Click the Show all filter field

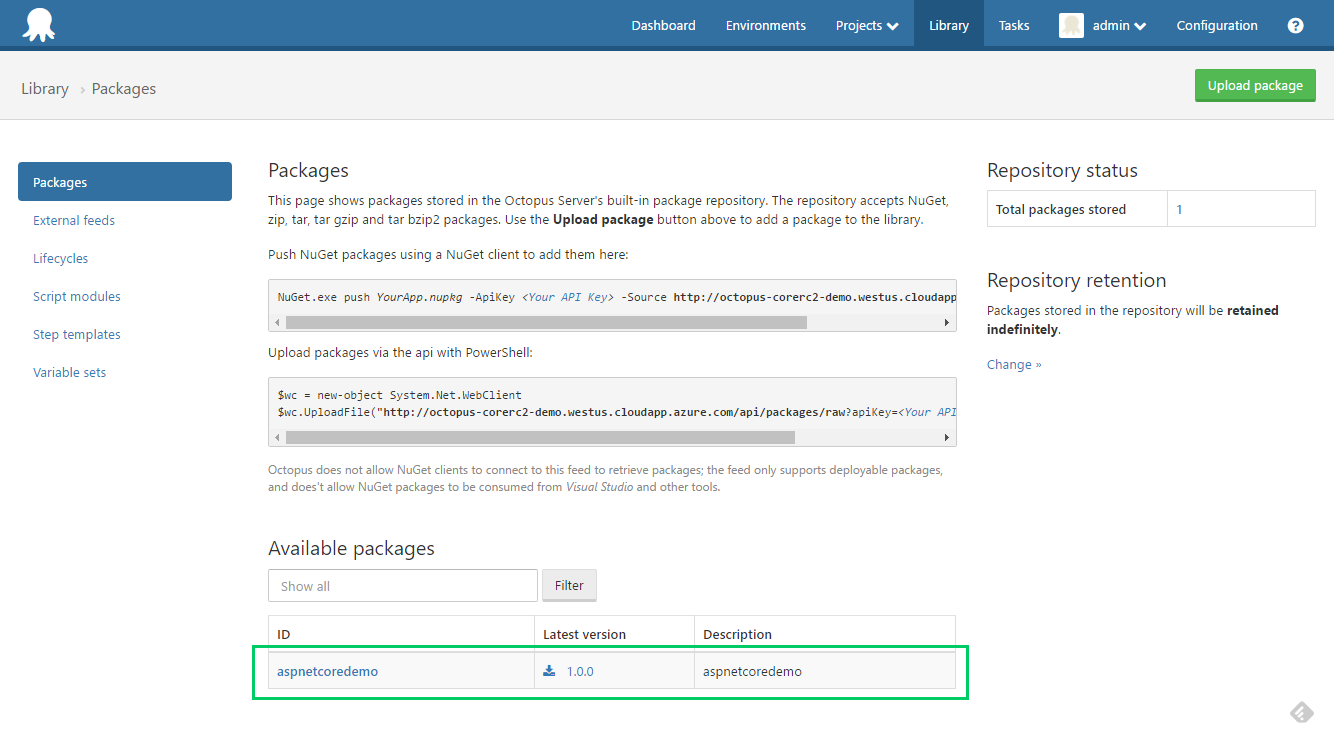click(402, 585)
